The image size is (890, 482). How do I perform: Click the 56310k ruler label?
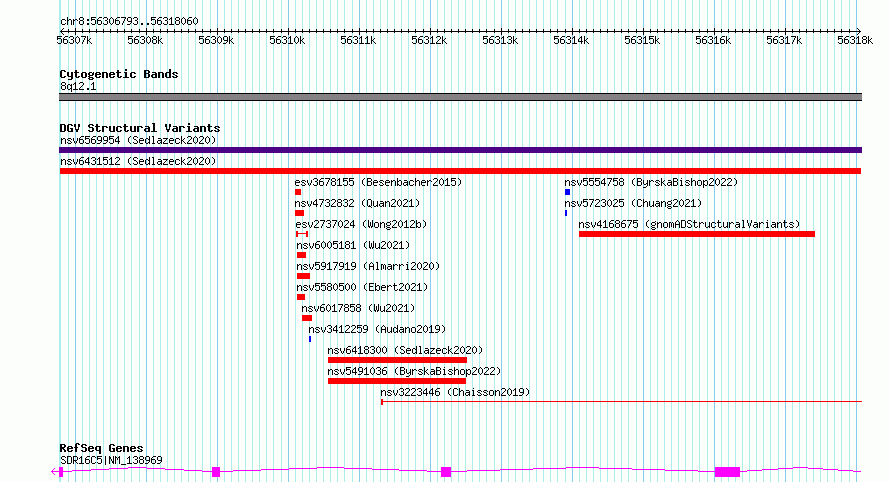(287, 40)
